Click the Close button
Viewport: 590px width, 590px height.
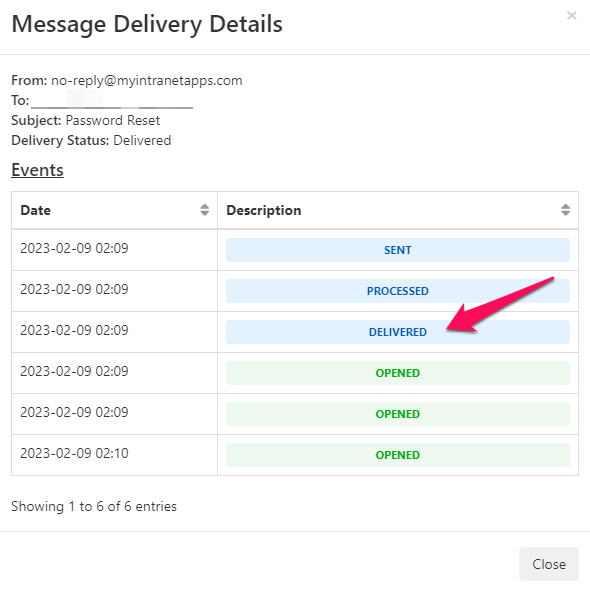(x=549, y=564)
